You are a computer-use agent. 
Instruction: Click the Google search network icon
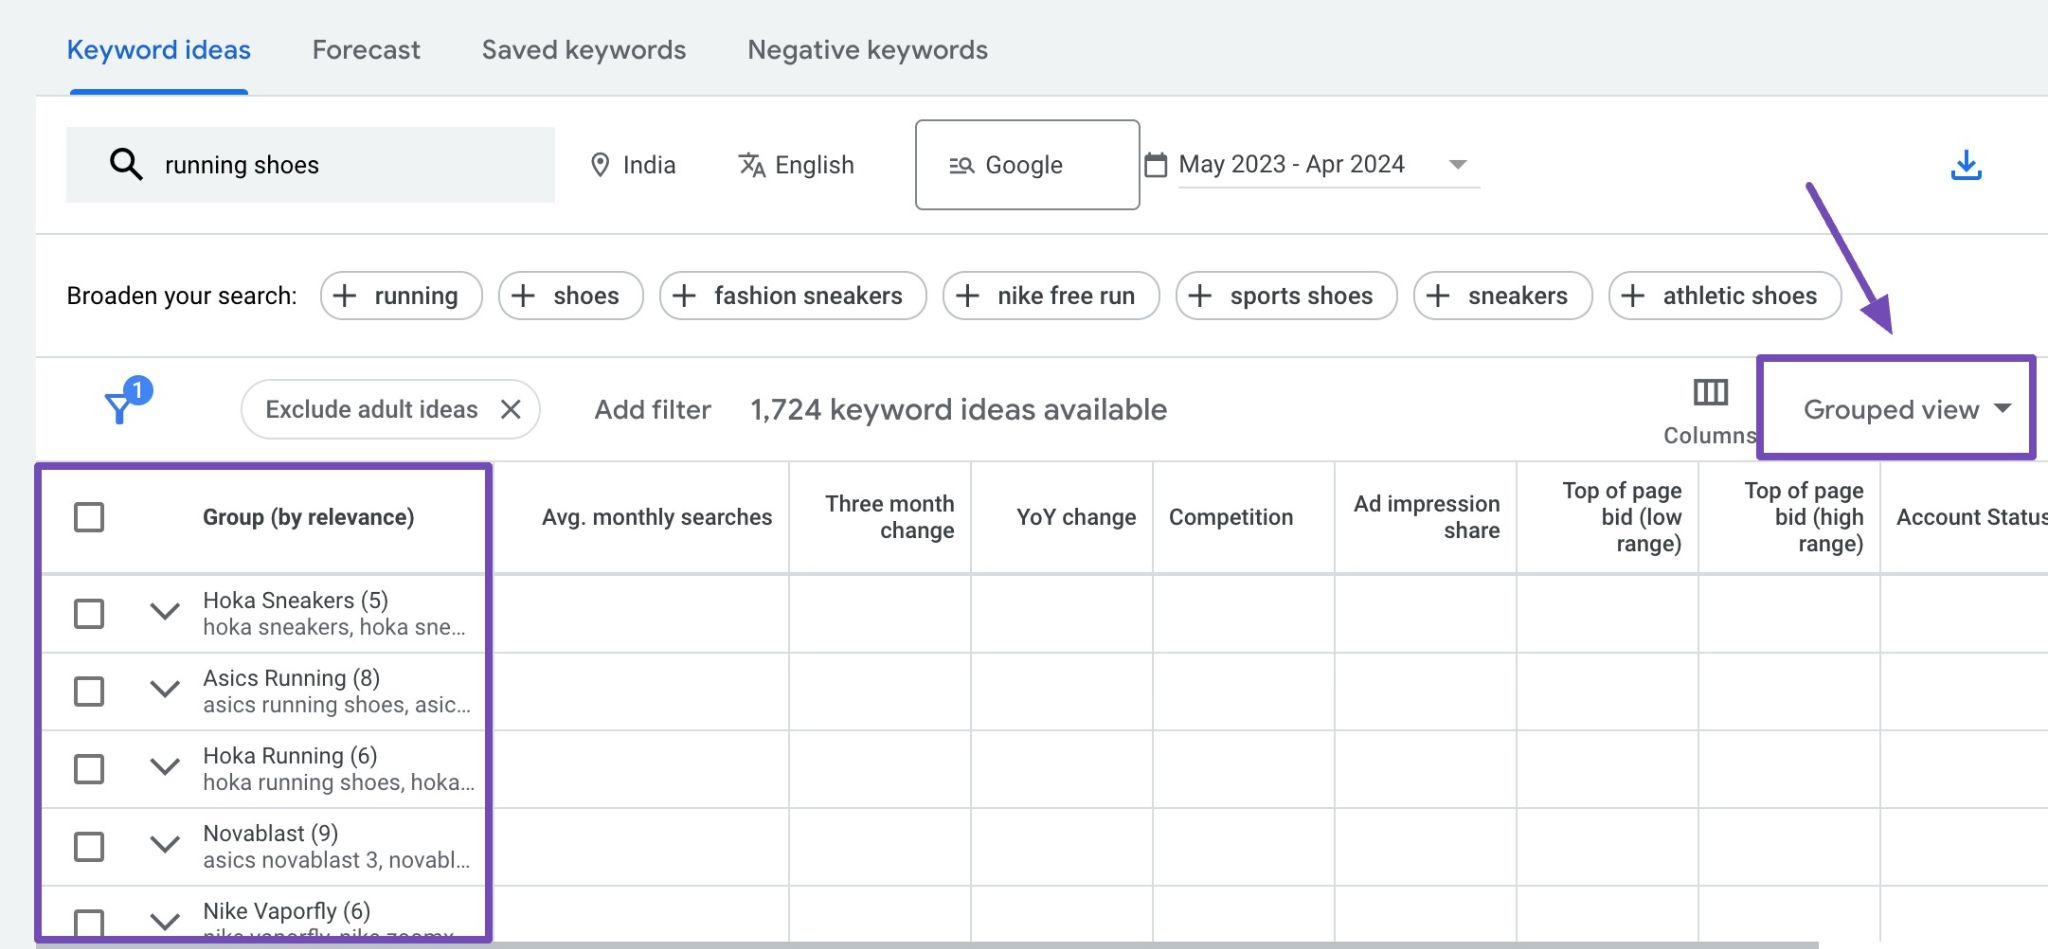[961, 166]
